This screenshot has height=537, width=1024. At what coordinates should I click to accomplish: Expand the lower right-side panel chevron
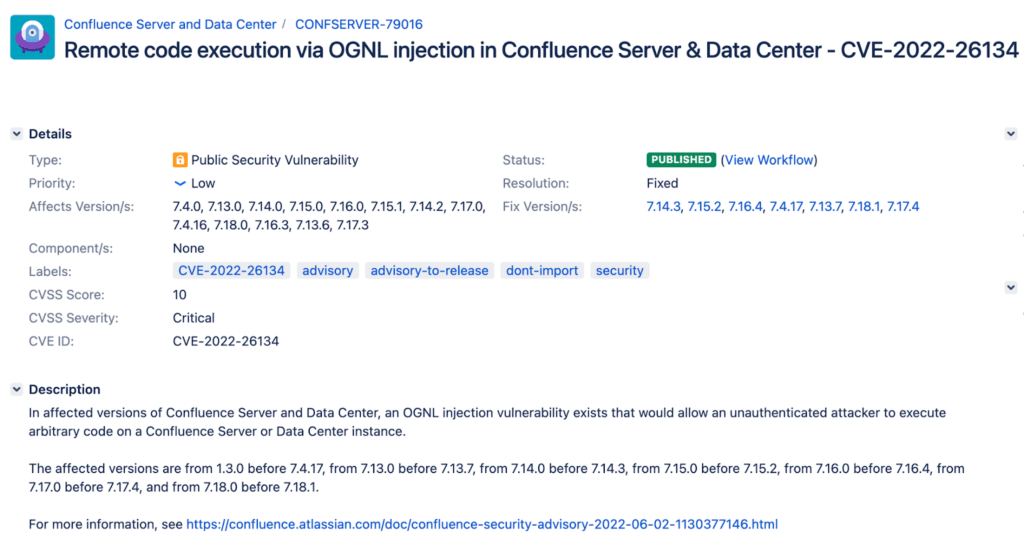[x=1010, y=287]
